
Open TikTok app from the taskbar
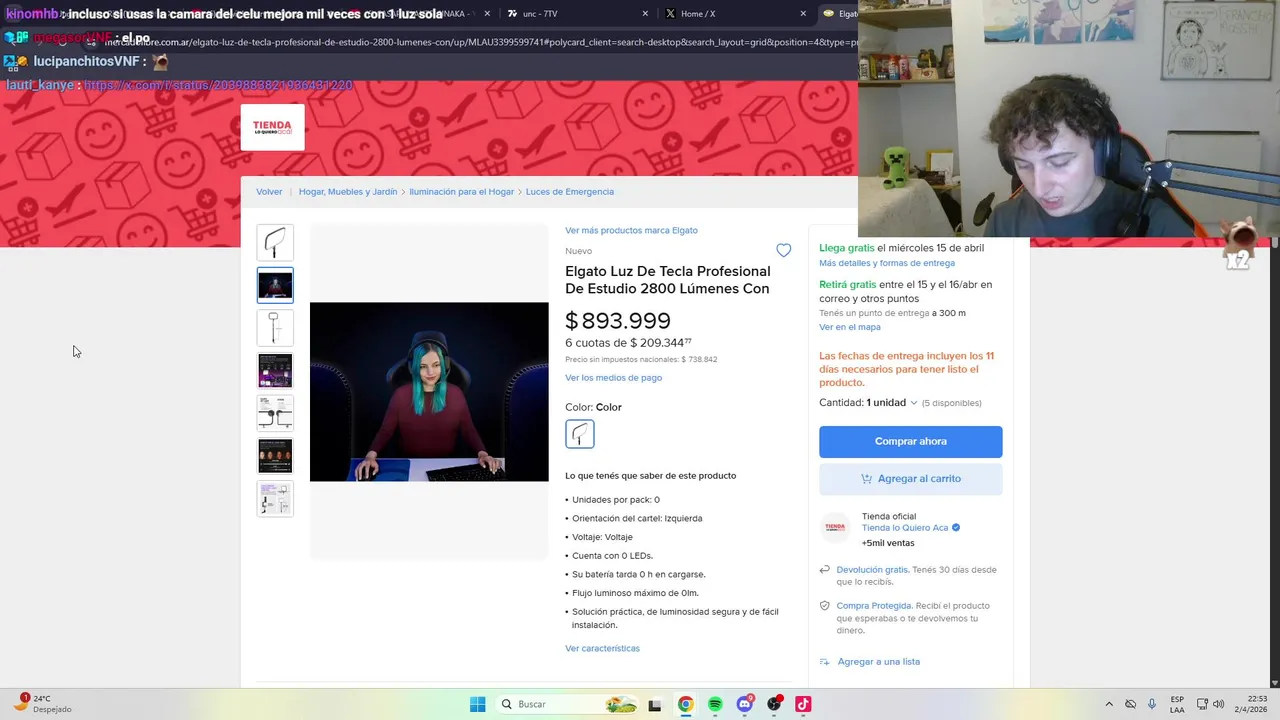tap(803, 704)
